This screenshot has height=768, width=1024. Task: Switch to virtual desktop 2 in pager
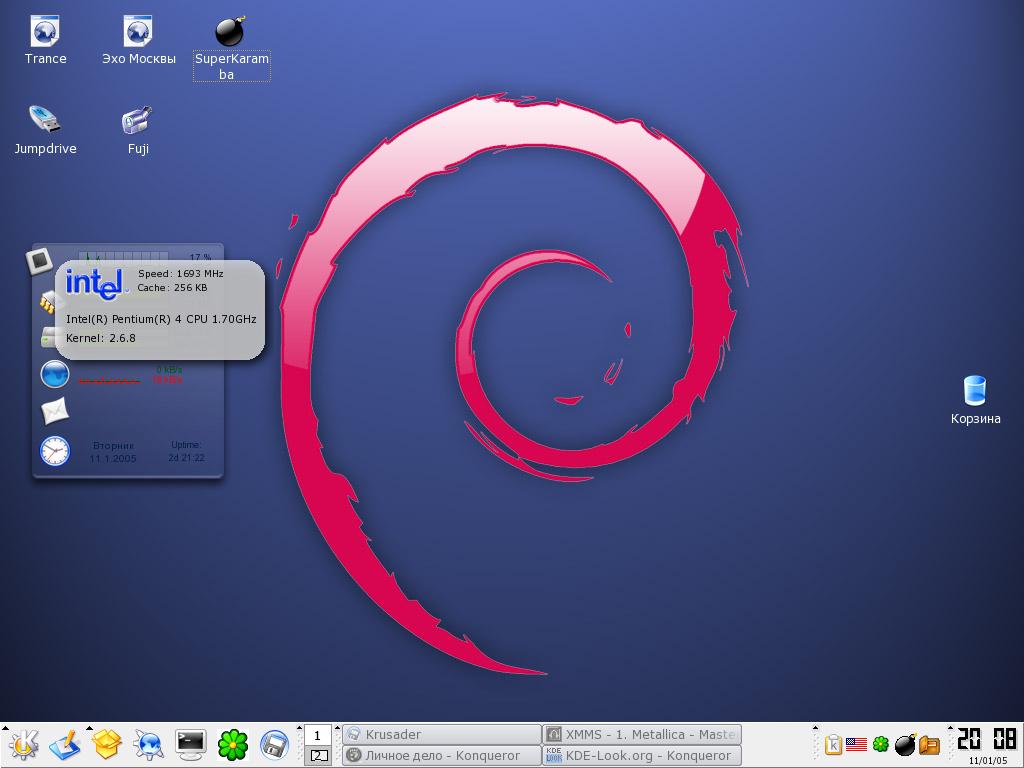(317, 755)
